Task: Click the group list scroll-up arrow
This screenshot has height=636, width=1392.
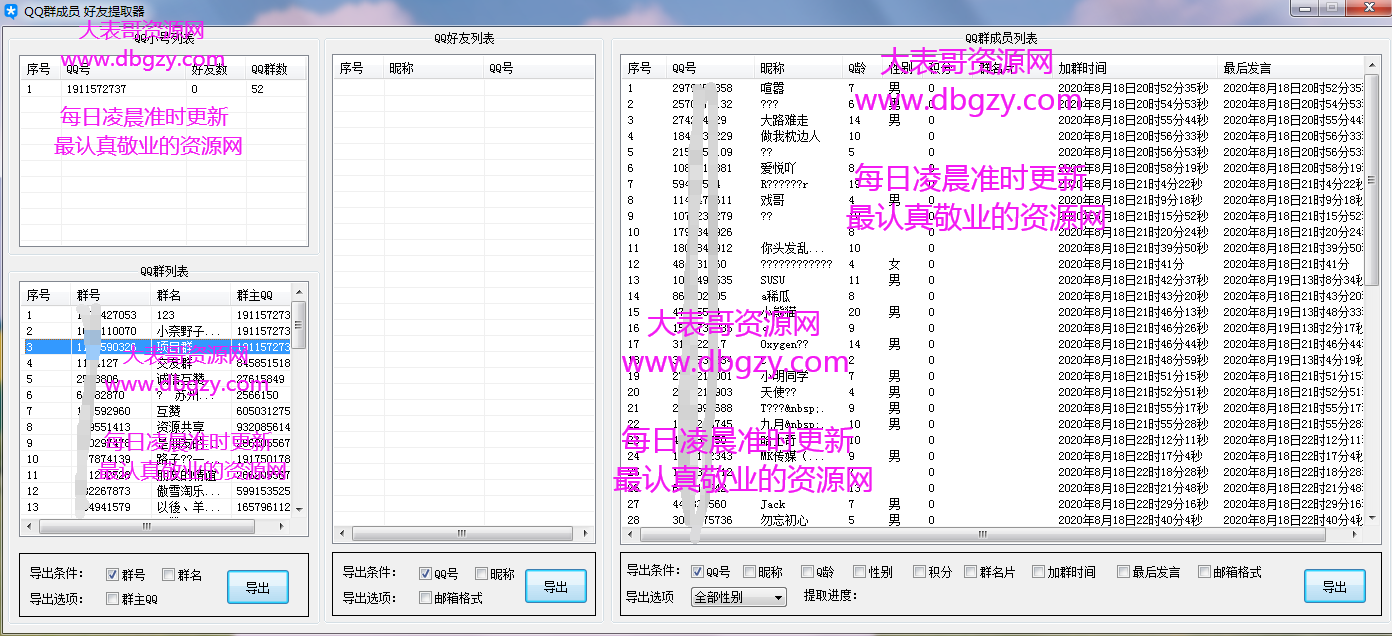Action: point(299,293)
